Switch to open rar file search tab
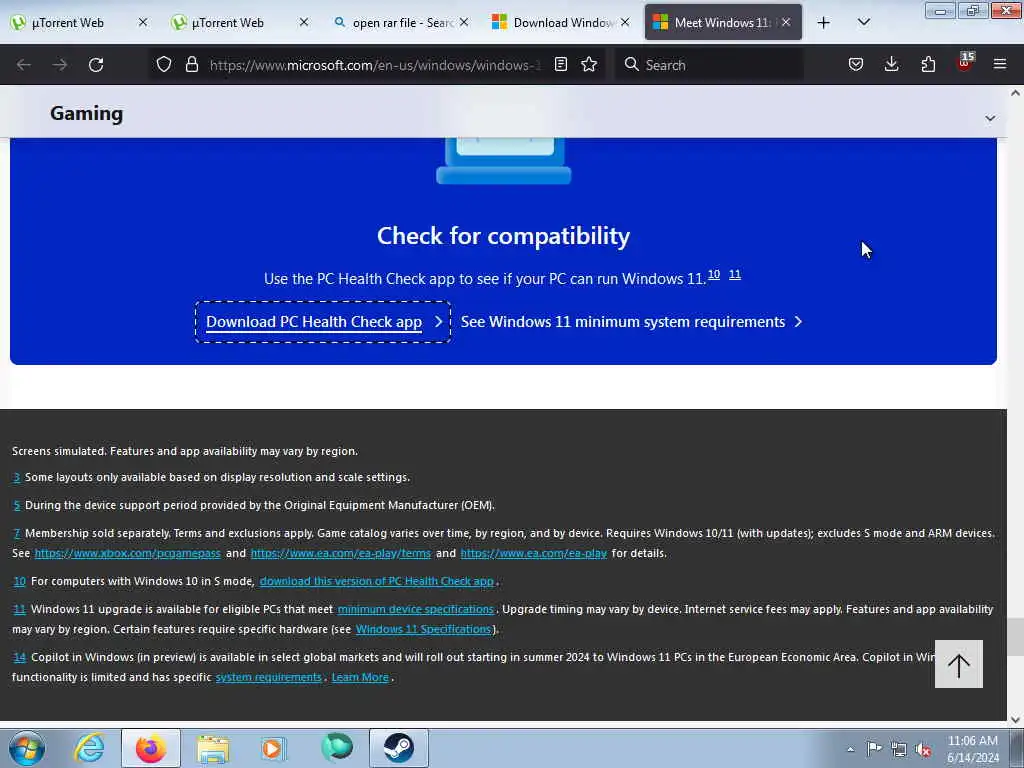The image size is (1024, 768). click(402, 22)
